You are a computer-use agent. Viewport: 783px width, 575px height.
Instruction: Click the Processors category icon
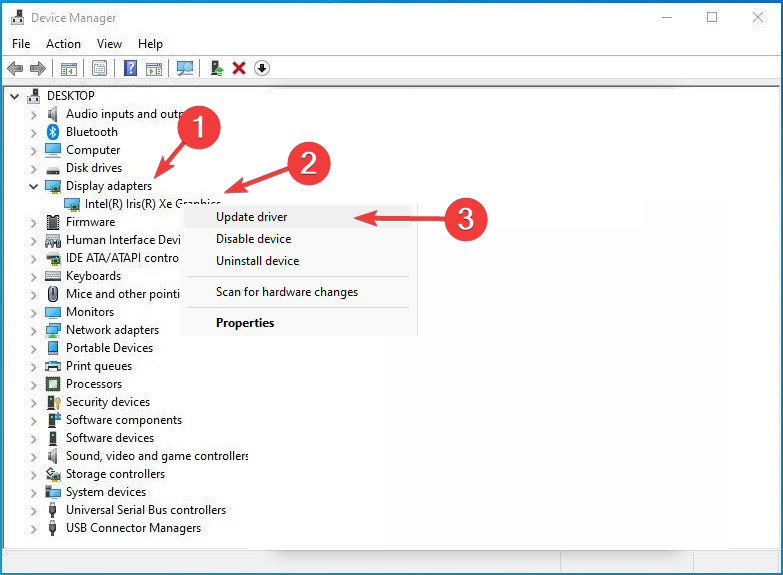(x=53, y=384)
